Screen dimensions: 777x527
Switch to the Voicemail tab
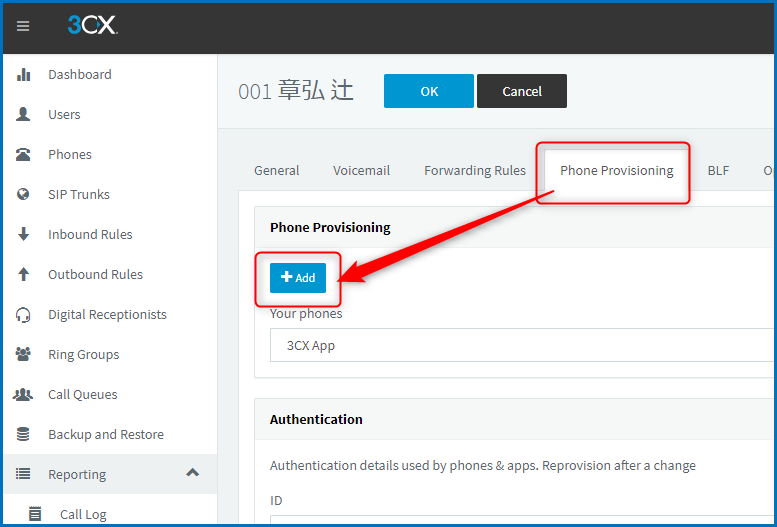pos(361,171)
